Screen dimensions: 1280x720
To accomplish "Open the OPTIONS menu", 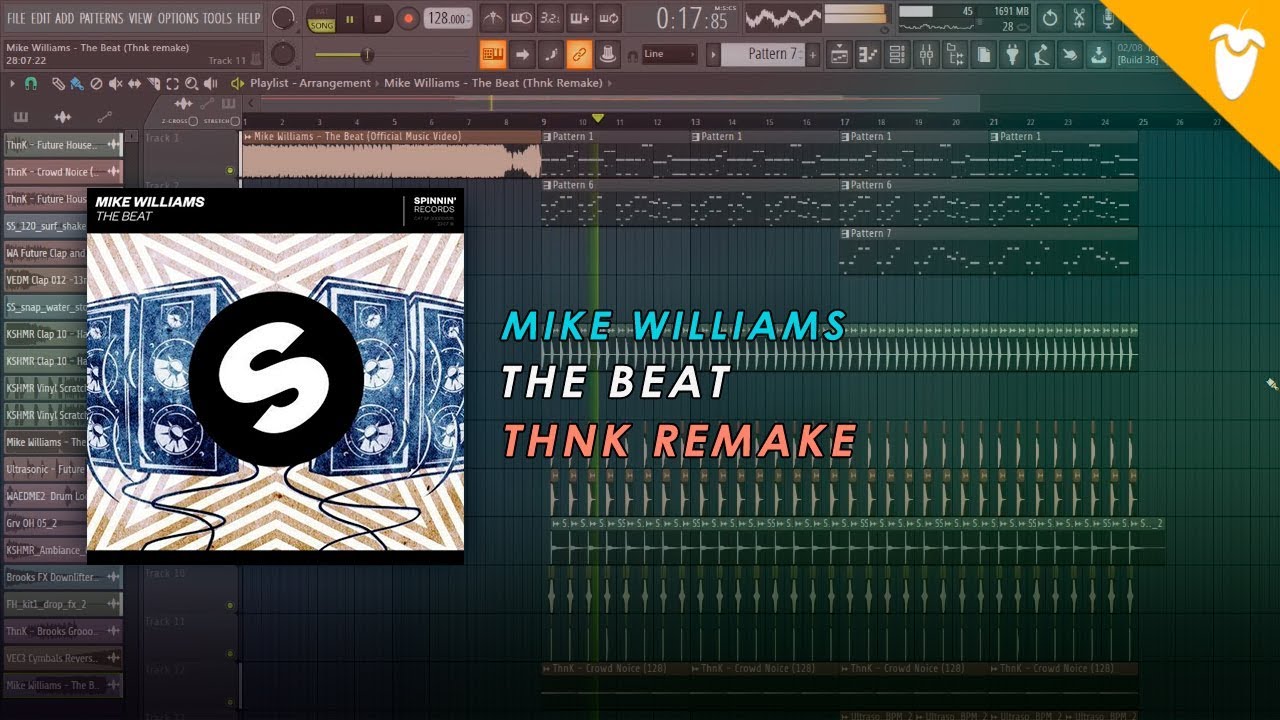I will pos(178,18).
